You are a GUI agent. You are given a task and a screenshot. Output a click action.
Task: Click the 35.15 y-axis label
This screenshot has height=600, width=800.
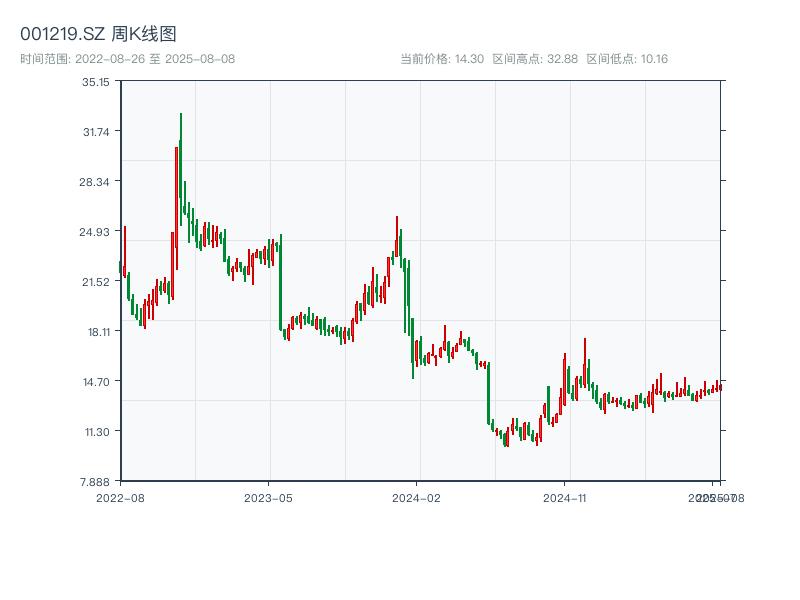pos(96,82)
